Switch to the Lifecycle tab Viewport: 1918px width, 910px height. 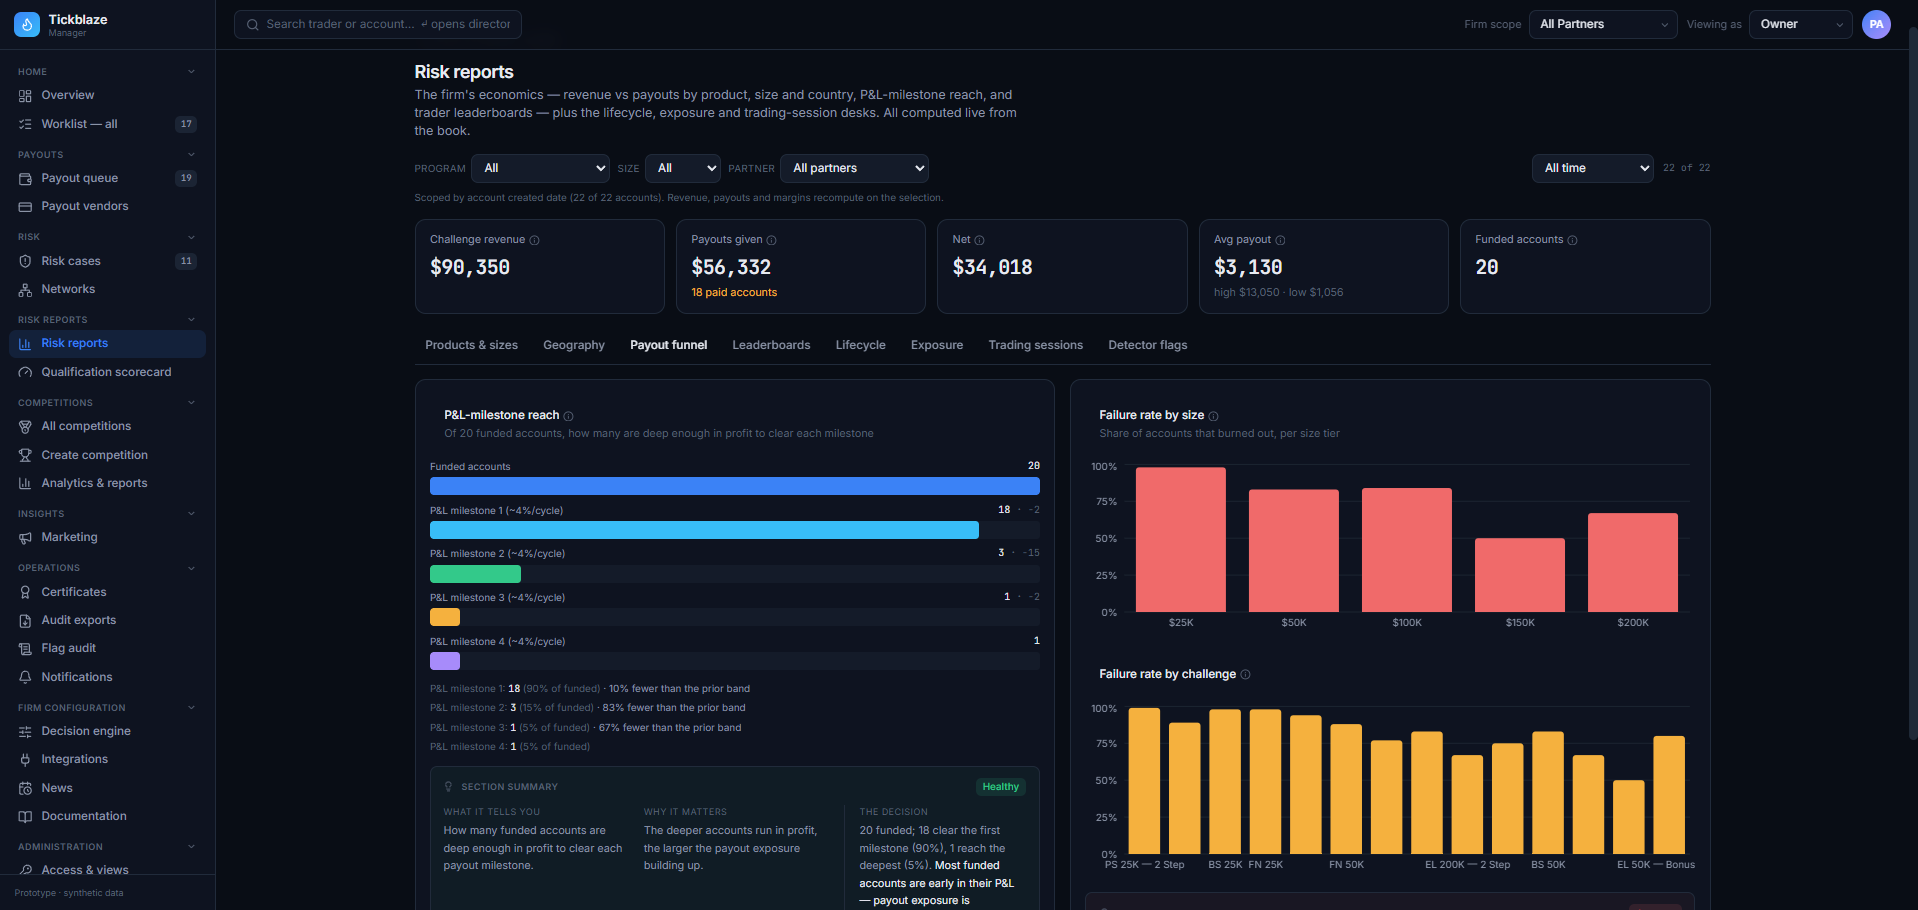[861, 345]
